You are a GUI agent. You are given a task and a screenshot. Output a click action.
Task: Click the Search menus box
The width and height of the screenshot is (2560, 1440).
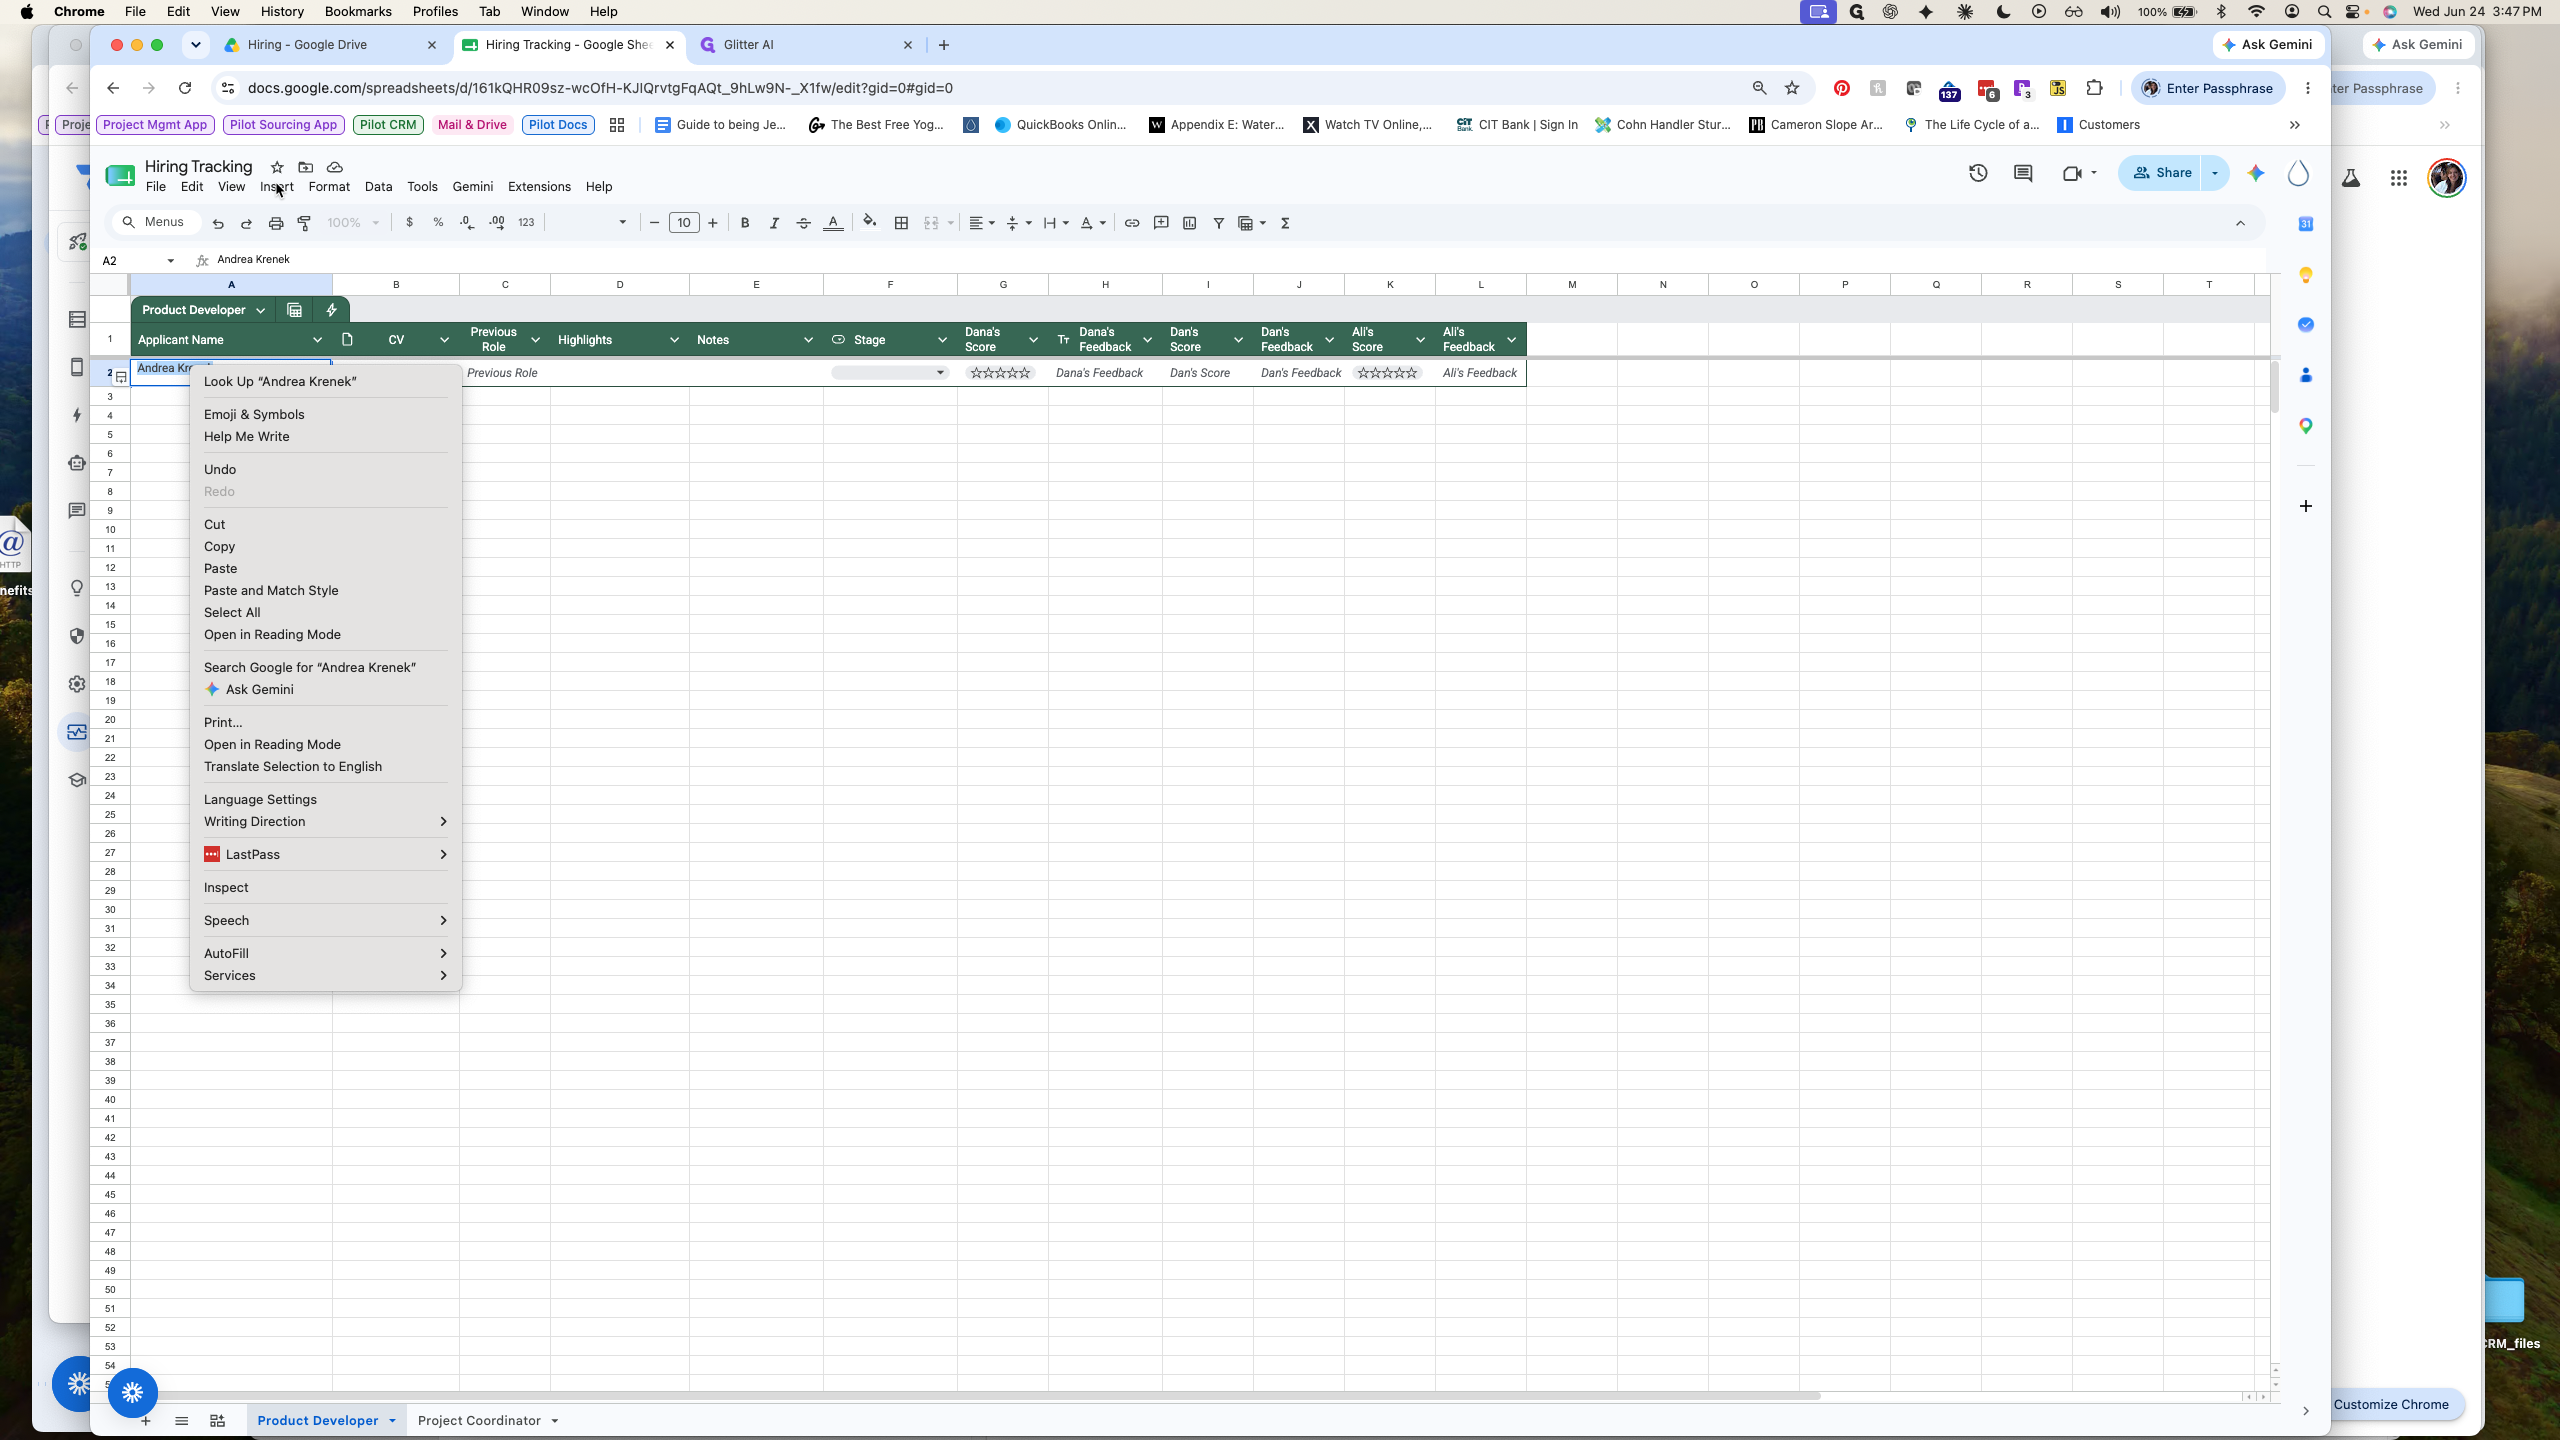pyautogui.click(x=156, y=222)
